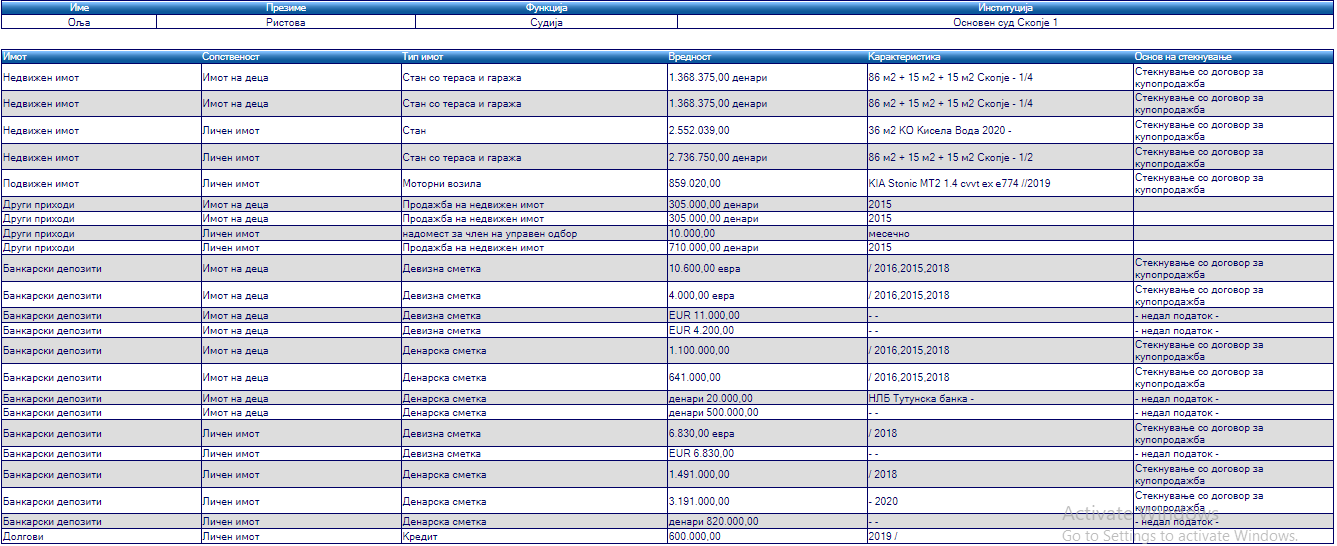Select the Вредност column header
This screenshot has height=546, width=1337.
[690, 57]
